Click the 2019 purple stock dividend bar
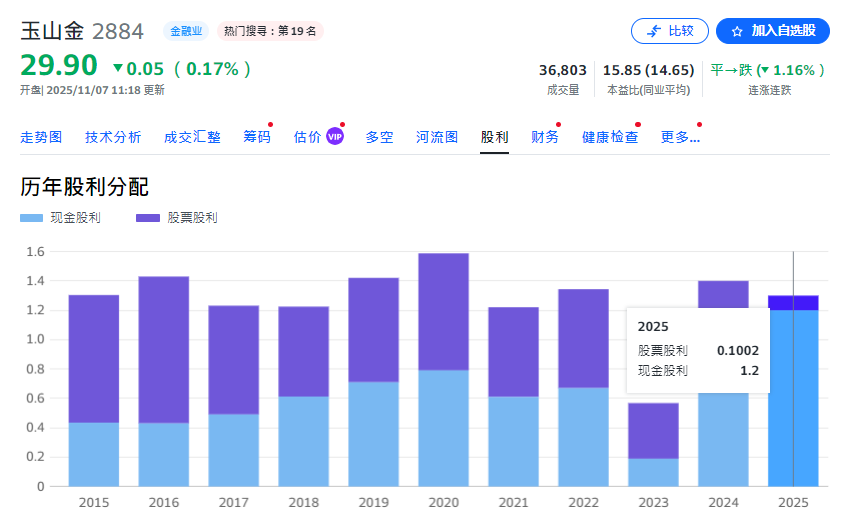Viewport: 843px width, 514px height. pyautogui.click(x=374, y=330)
